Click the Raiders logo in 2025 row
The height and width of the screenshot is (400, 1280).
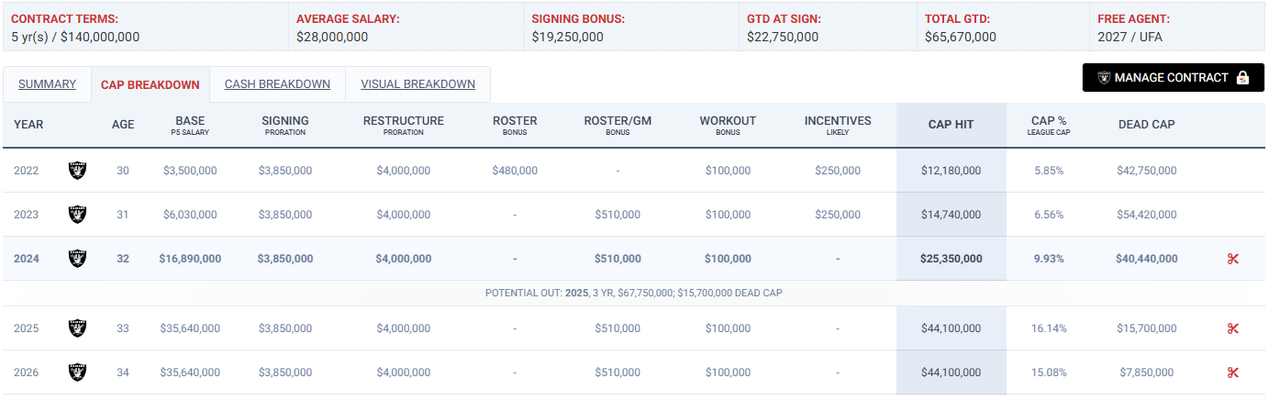click(77, 328)
